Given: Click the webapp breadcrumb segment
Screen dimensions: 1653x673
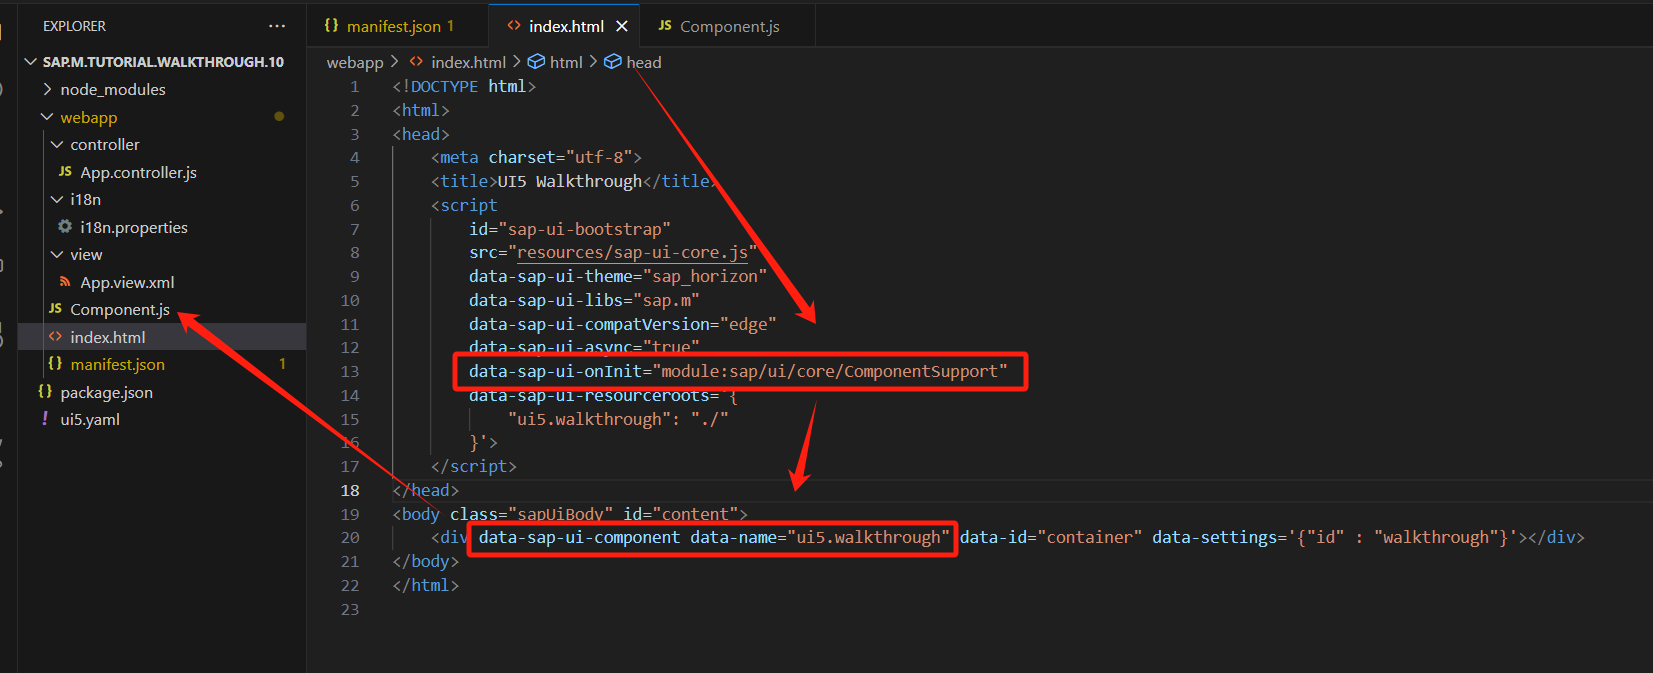Looking at the screenshot, I should coord(355,62).
